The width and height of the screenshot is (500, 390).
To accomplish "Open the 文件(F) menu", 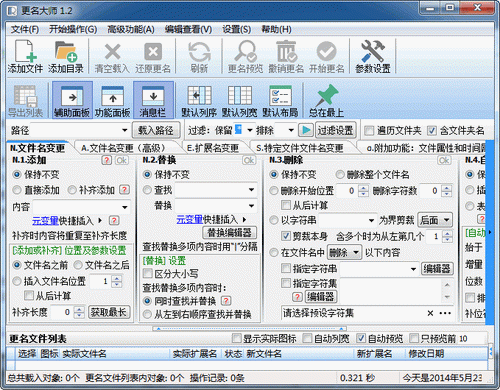I will coord(25,29).
